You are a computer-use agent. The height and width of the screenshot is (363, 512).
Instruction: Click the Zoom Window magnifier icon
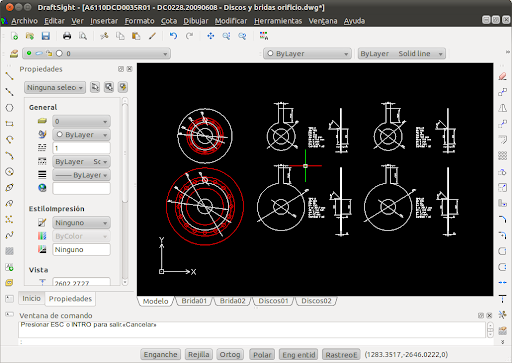click(227, 36)
